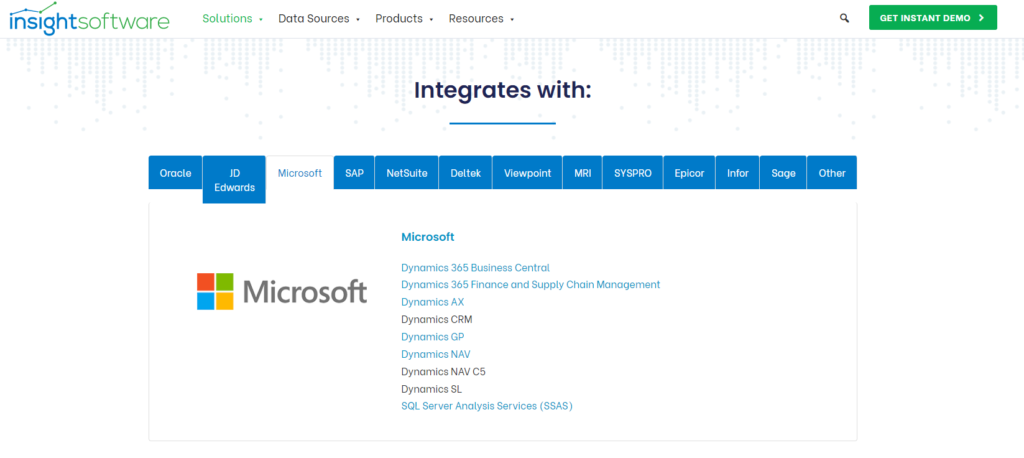The width and height of the screenshot is (1024, 458).
Task: Open the Dynamics NAV link
Action: coord(436,354)
